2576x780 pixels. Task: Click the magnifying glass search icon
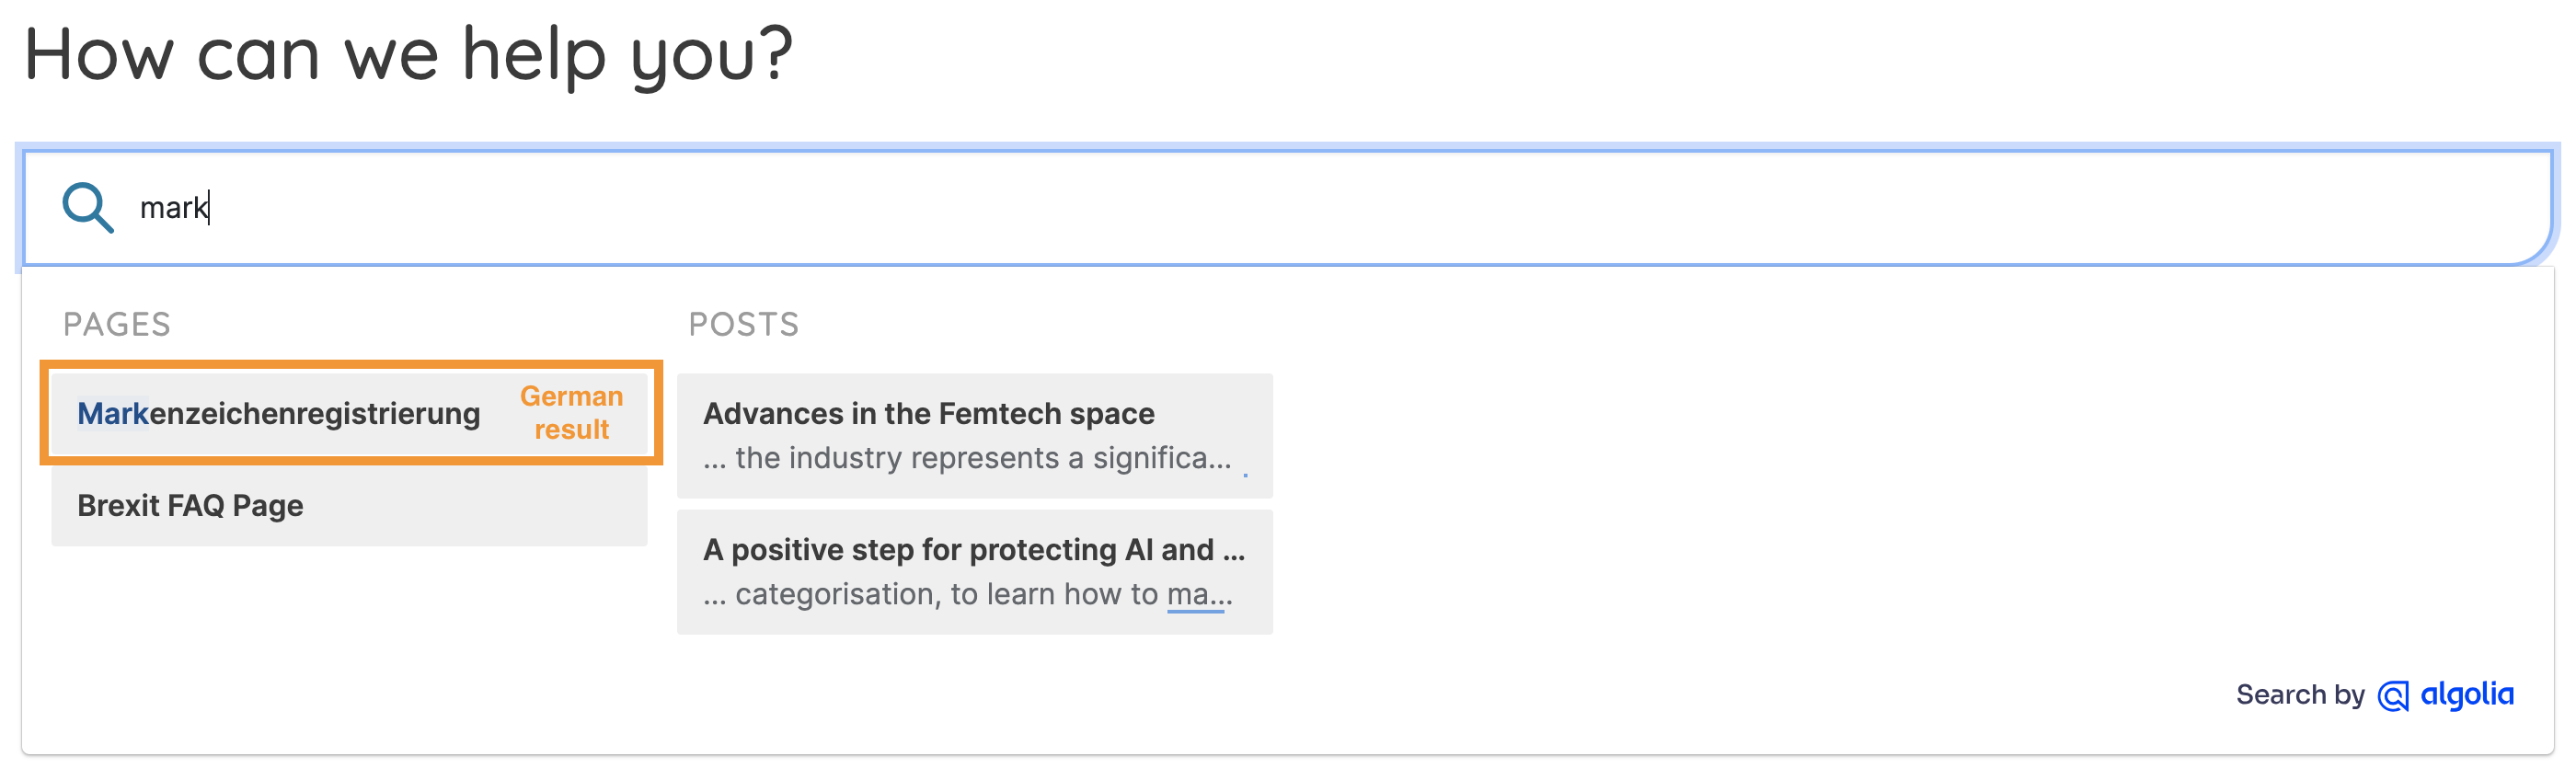point(88,207)
